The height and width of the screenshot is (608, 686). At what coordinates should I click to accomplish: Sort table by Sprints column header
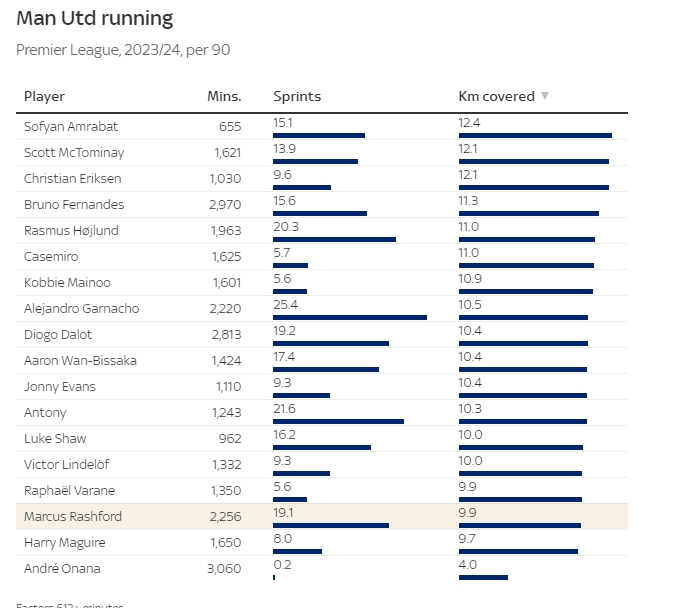pos(297,97)
